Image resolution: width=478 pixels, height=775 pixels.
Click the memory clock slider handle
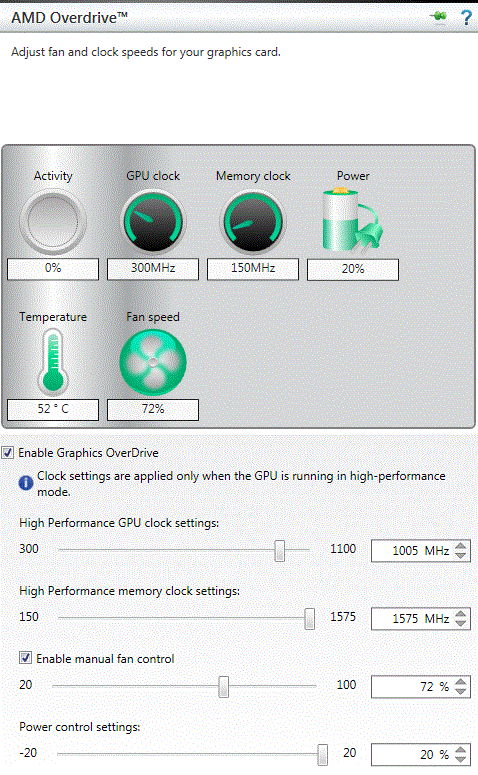click(309, 618)
